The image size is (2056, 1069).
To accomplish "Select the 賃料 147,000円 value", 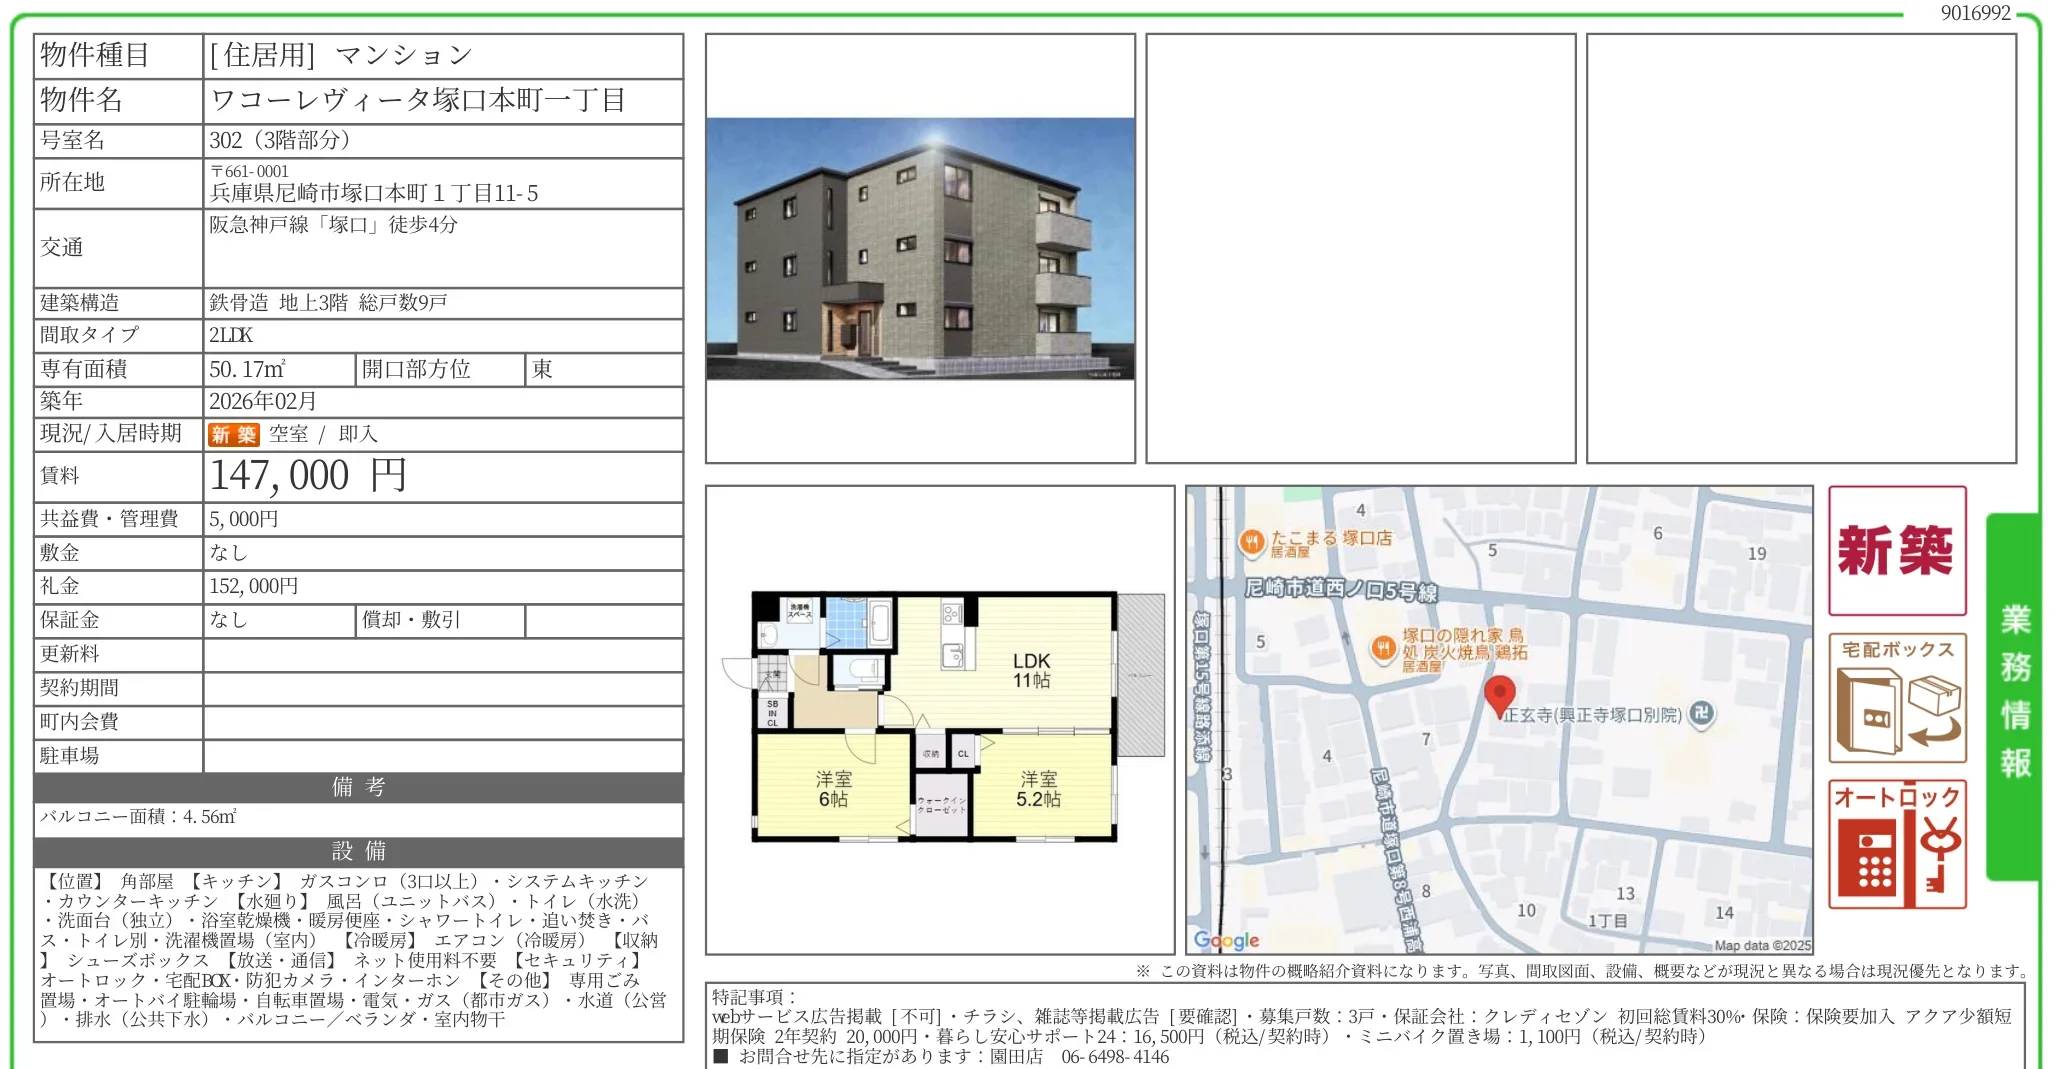I will (x=305, y=476).
